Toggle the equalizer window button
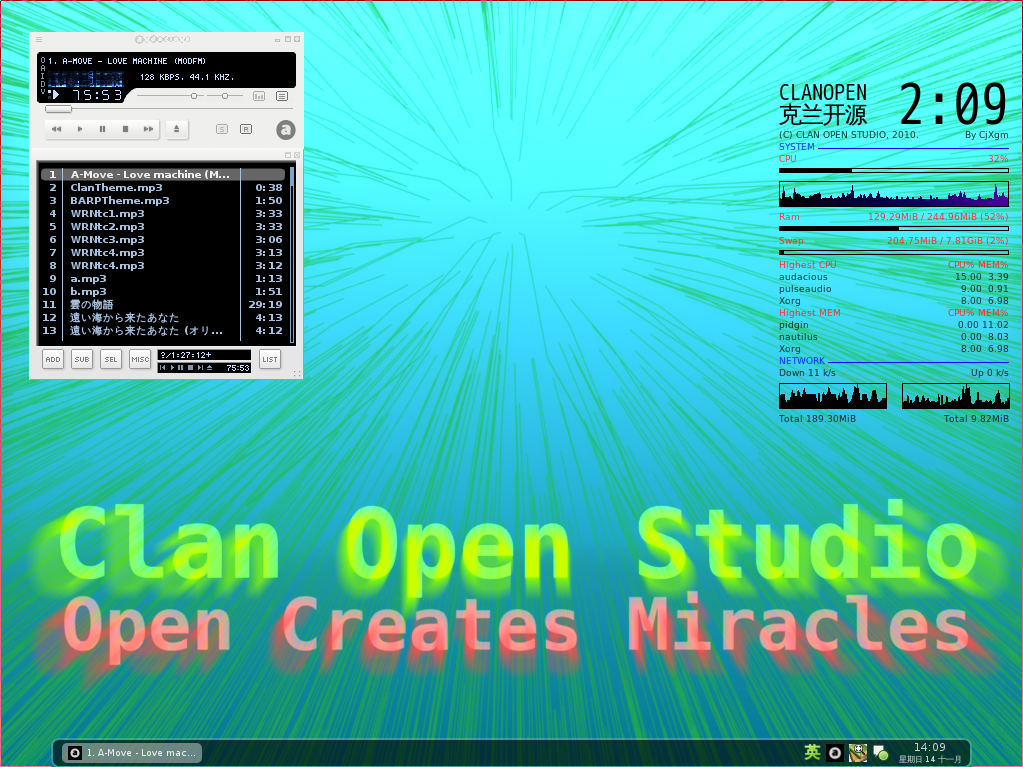Viewport: 1023px width, 767px height. coord(259,96)
